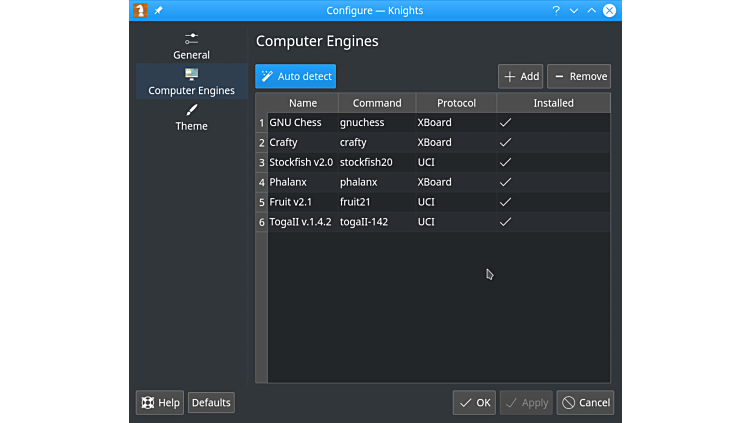Sort by the Protocol column header

[x=456, y=103]
